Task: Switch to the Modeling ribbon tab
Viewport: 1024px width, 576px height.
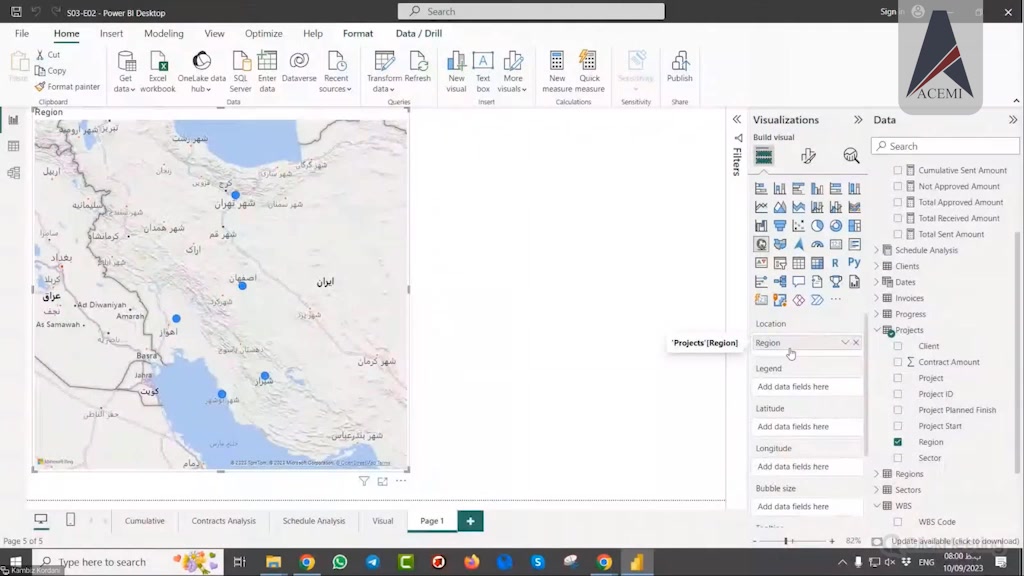Action: 164,33
